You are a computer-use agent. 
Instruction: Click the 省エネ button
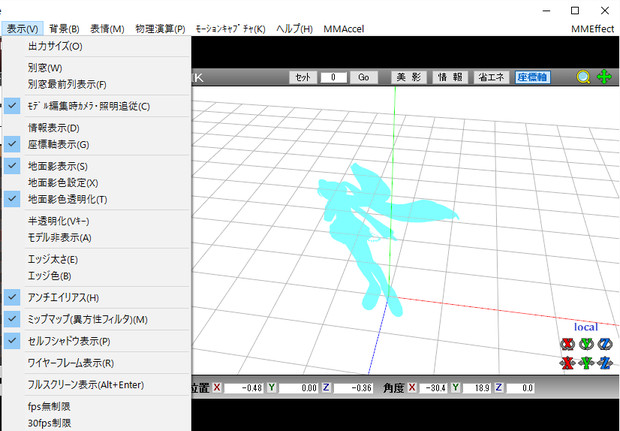[x=491, y=77]
